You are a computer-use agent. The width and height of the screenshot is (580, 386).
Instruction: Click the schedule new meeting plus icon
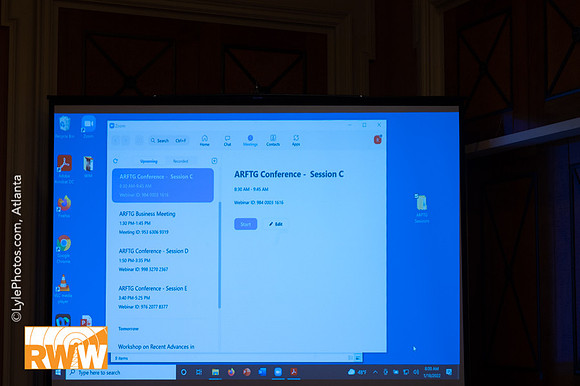point(214,160)
